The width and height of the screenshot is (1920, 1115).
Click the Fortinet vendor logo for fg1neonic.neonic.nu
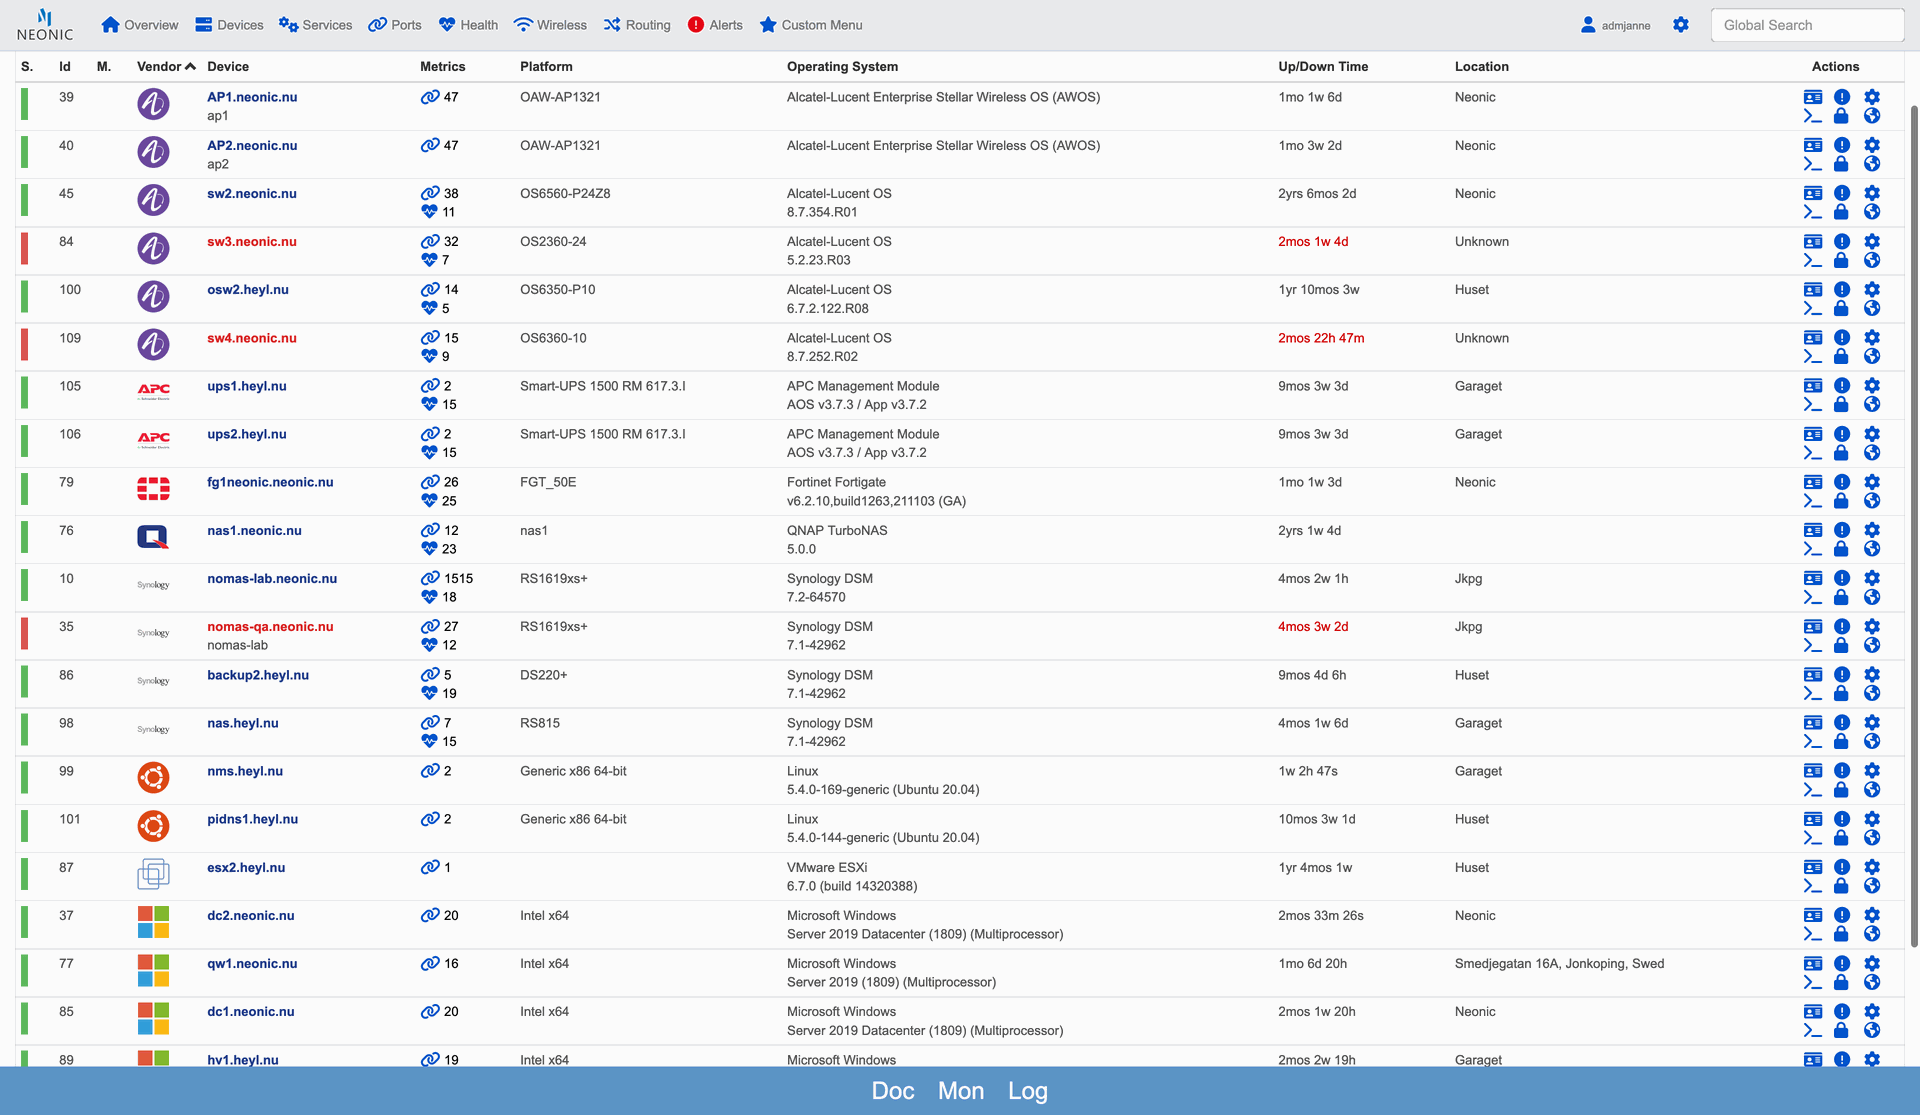[153, 488]
